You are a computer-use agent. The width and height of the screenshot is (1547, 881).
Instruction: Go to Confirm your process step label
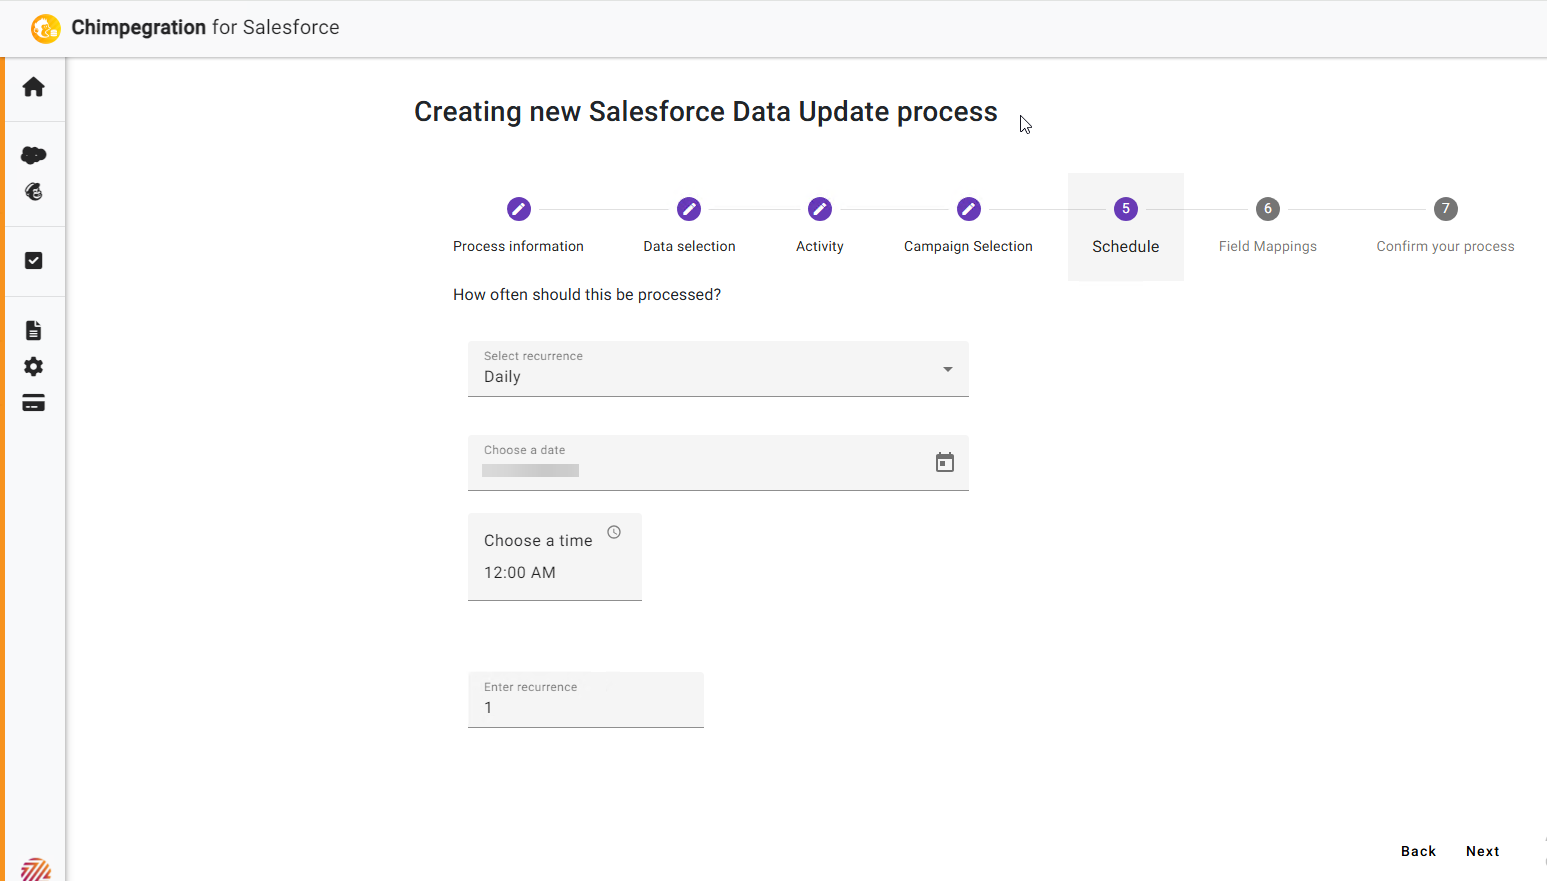tap(1445, 246)
